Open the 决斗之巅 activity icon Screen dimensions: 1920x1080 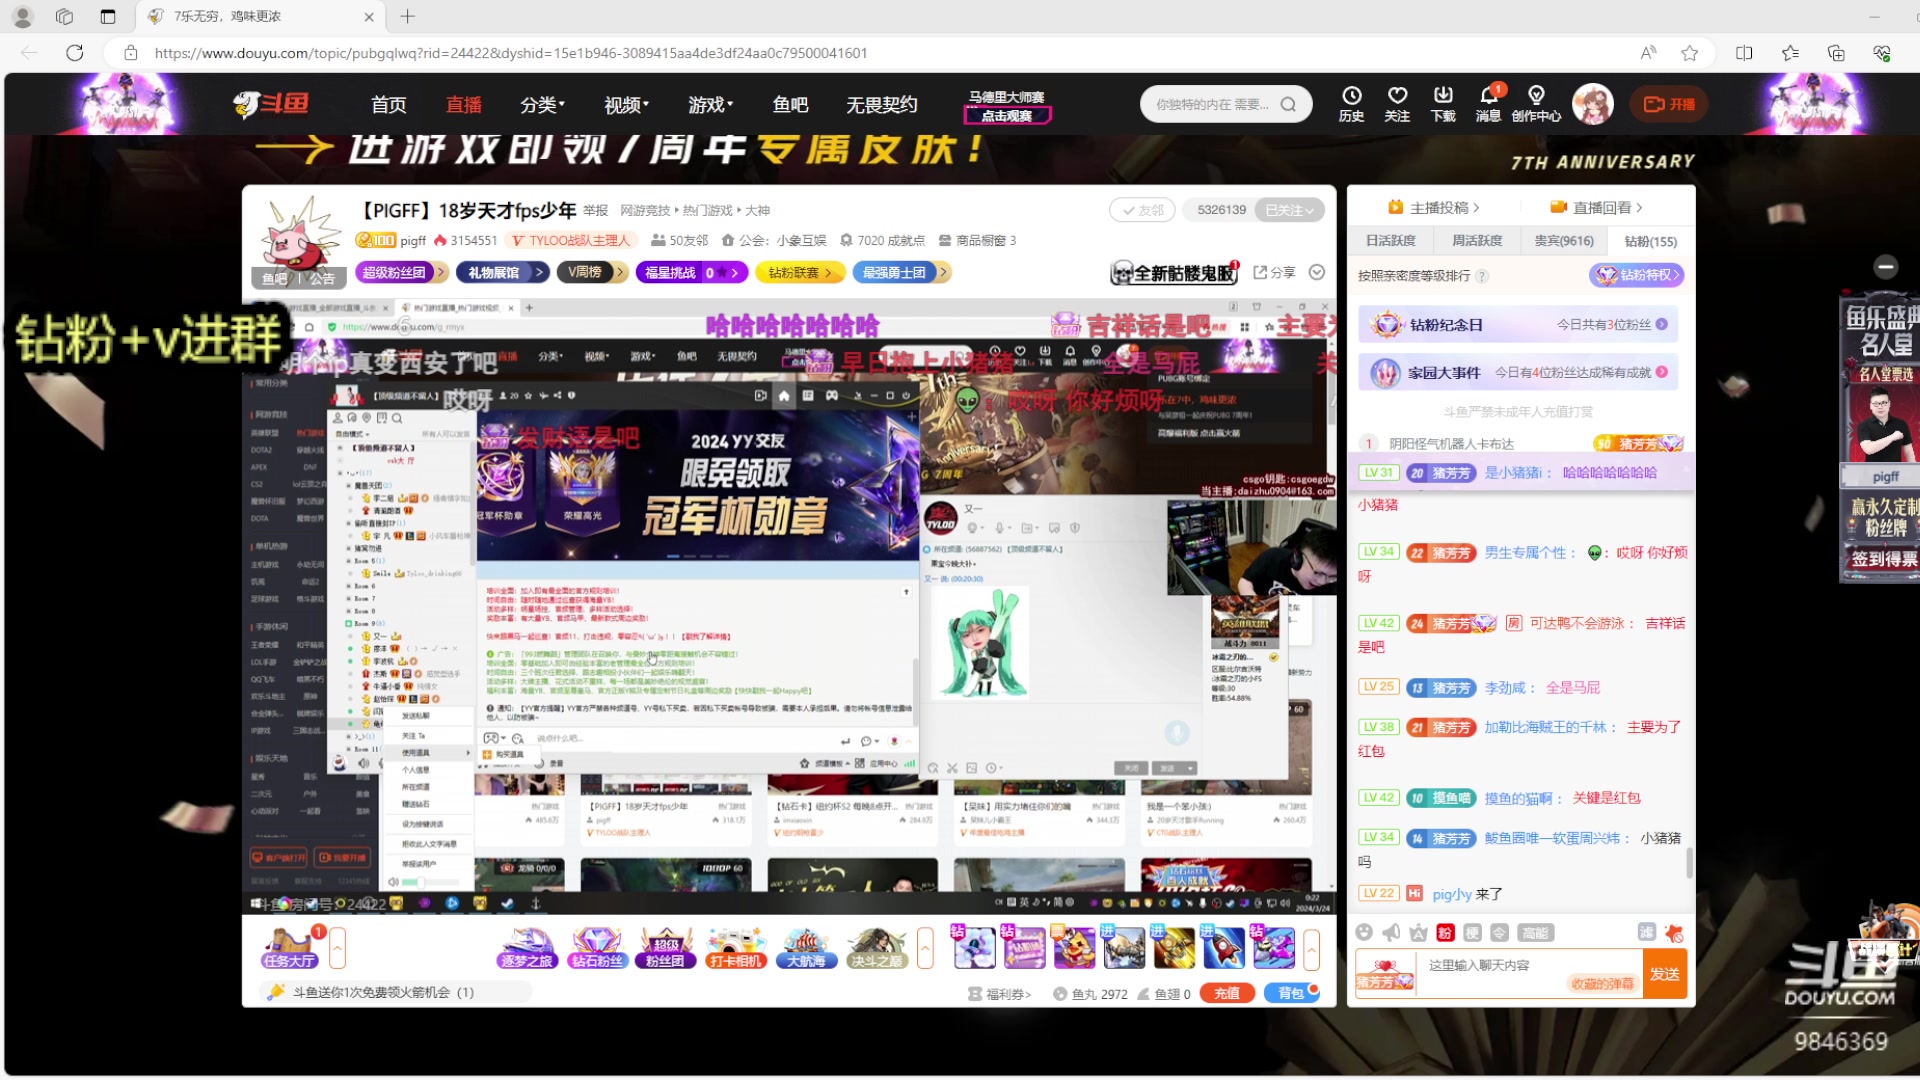(876, 948)
